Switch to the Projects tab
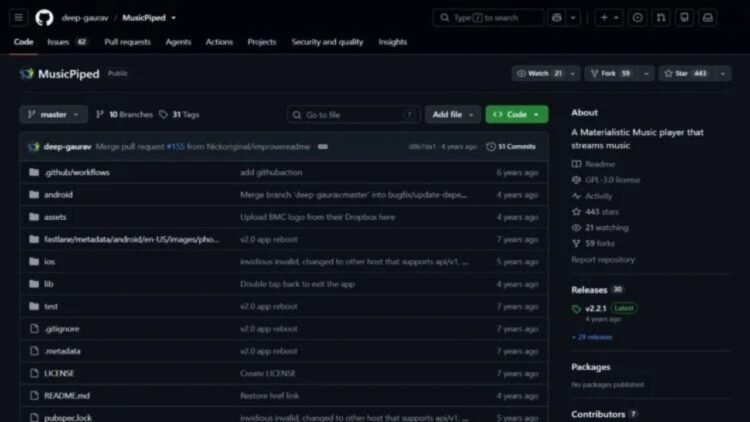Image resolution: width=750 pixels, height=422 pixels. 262,42
